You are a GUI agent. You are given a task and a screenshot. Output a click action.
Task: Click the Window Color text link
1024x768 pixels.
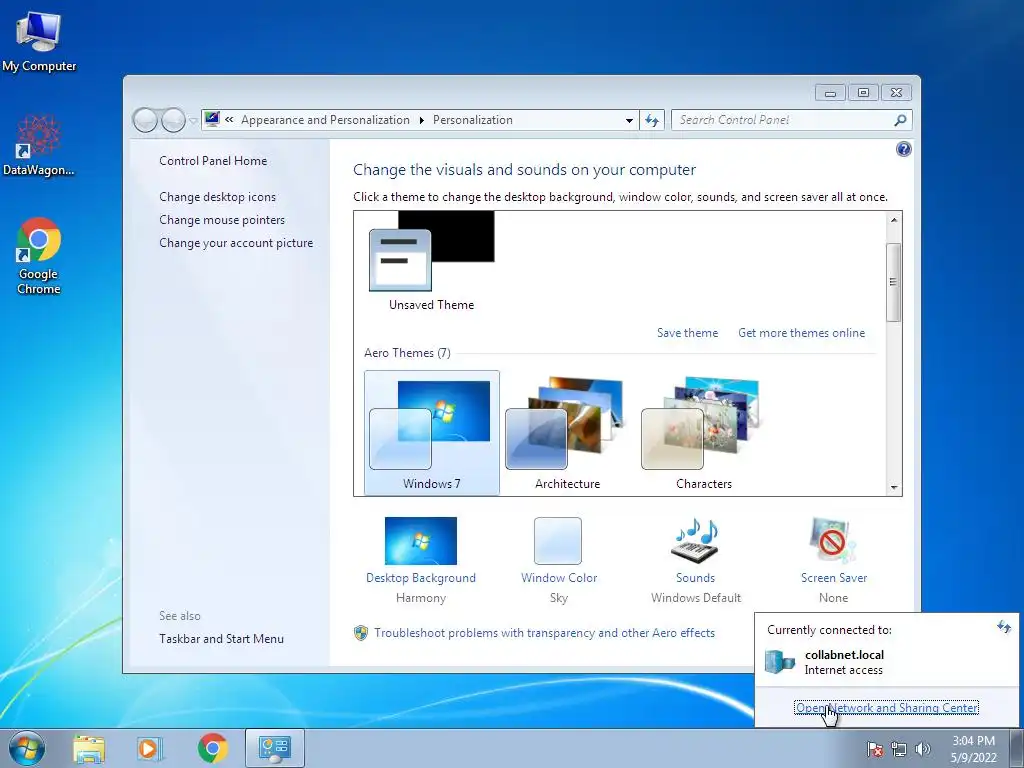pyautogui.click(x=559, y=578)
